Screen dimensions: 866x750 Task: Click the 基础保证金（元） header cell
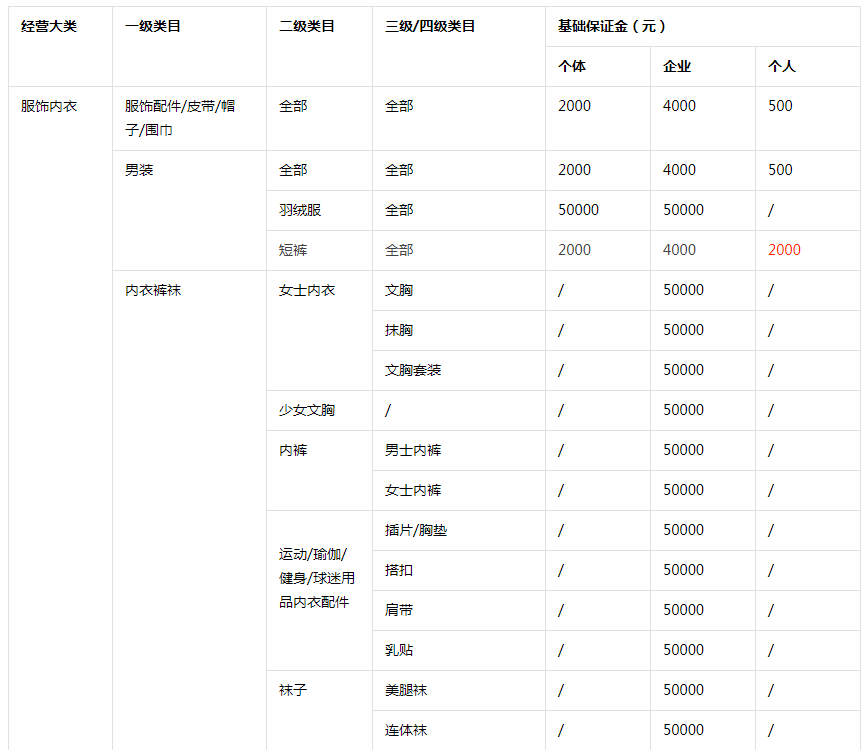(x=600, y=28)
